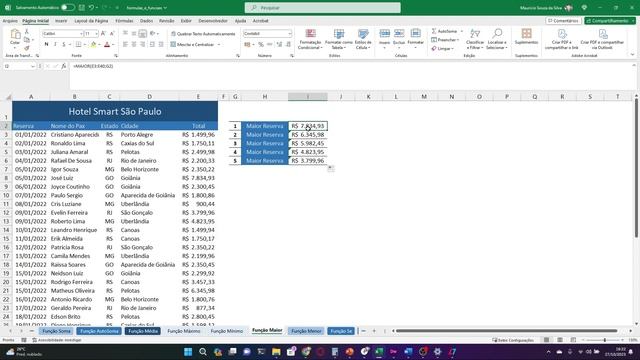The width and height of the screenshot is (640, 360).
Task: Open the font size dropdown
Action: (96, 33)
